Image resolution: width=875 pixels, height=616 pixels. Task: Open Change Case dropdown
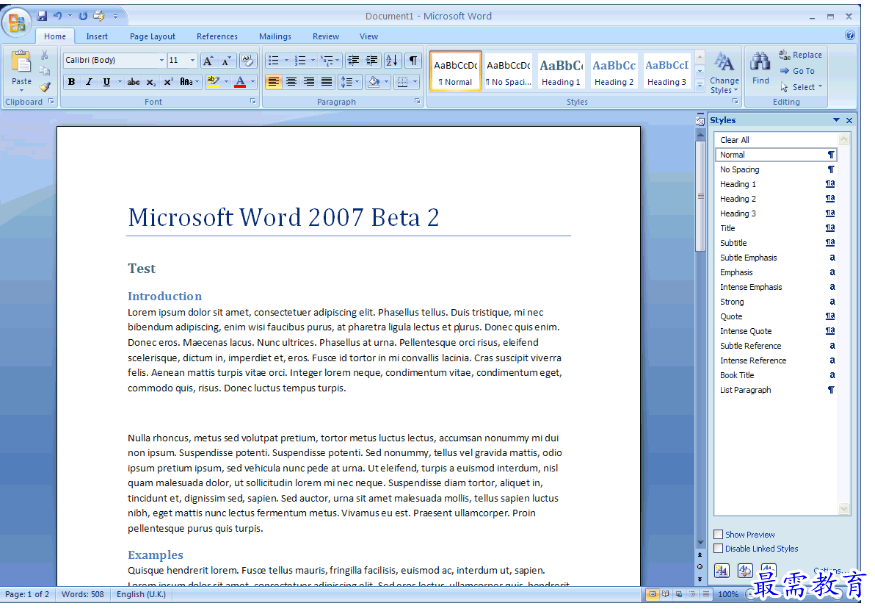click(189, 82)
